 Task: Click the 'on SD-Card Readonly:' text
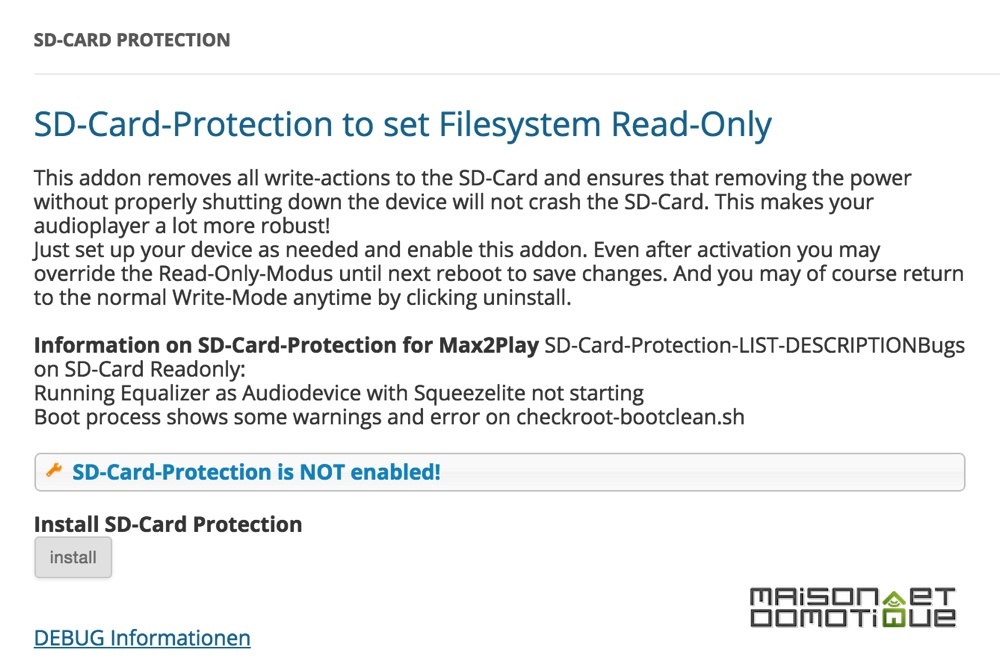click(x=140, y=369)
